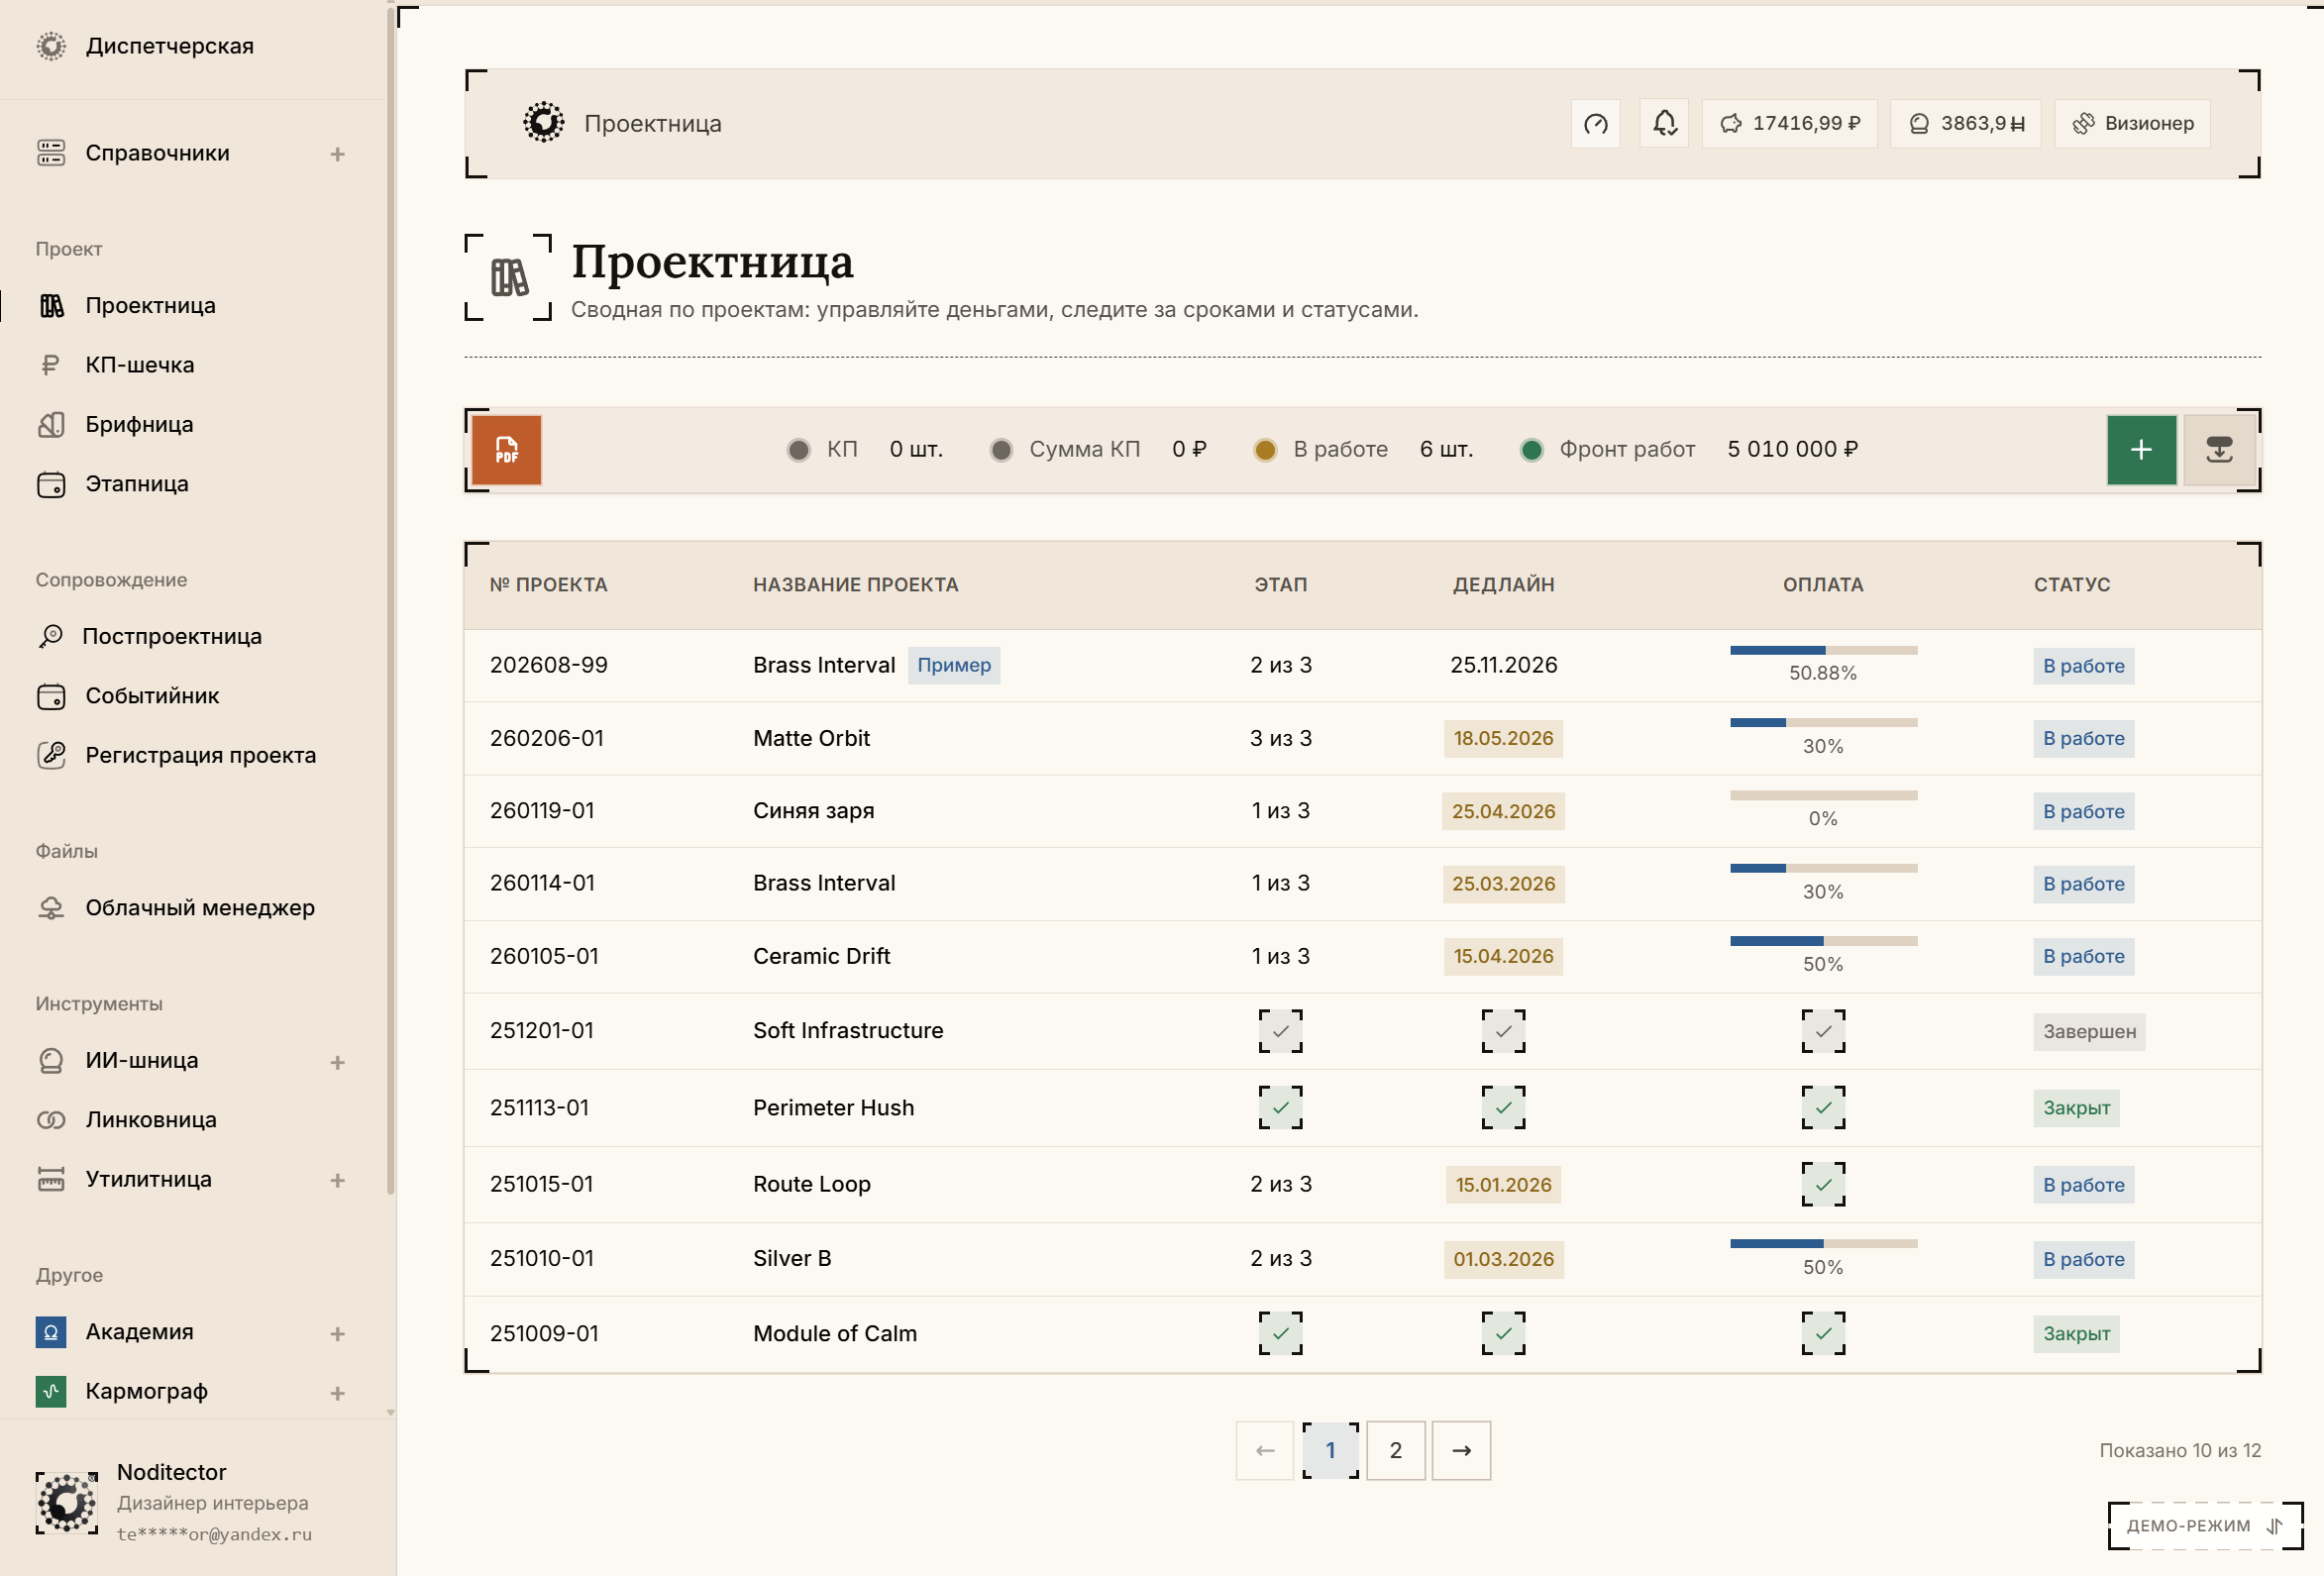This screenshot has width=2324, height=1576.
Task: Click the download icon beside the plus button
Action: click(2219, 450)
